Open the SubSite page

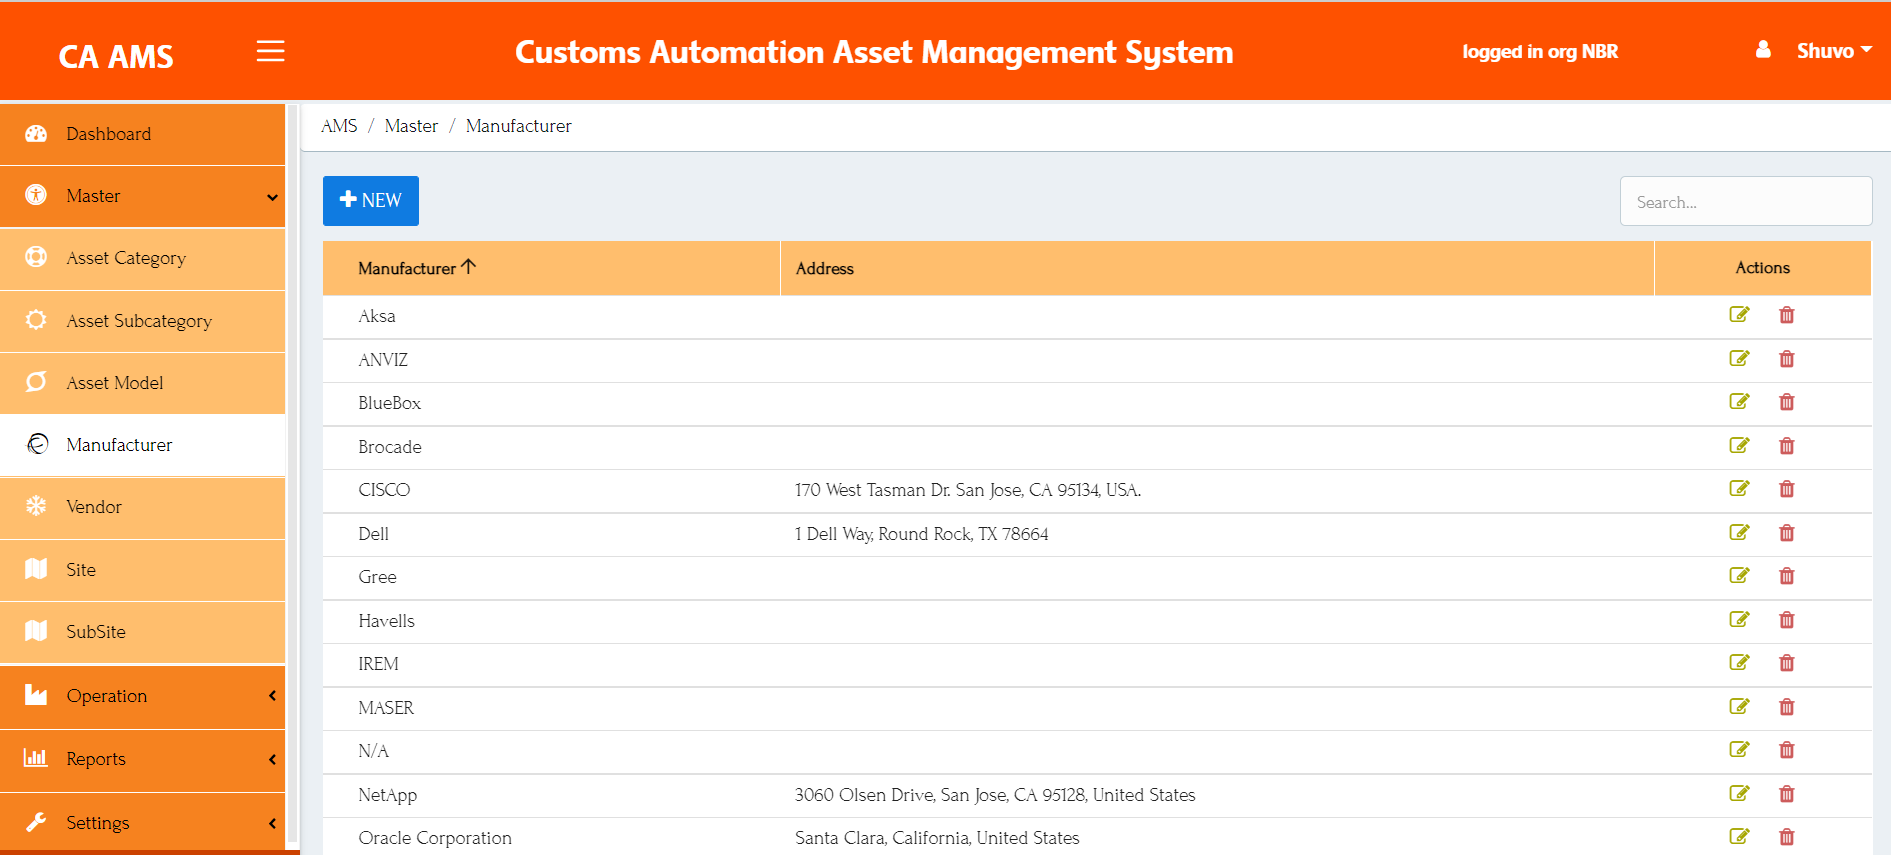143,632
